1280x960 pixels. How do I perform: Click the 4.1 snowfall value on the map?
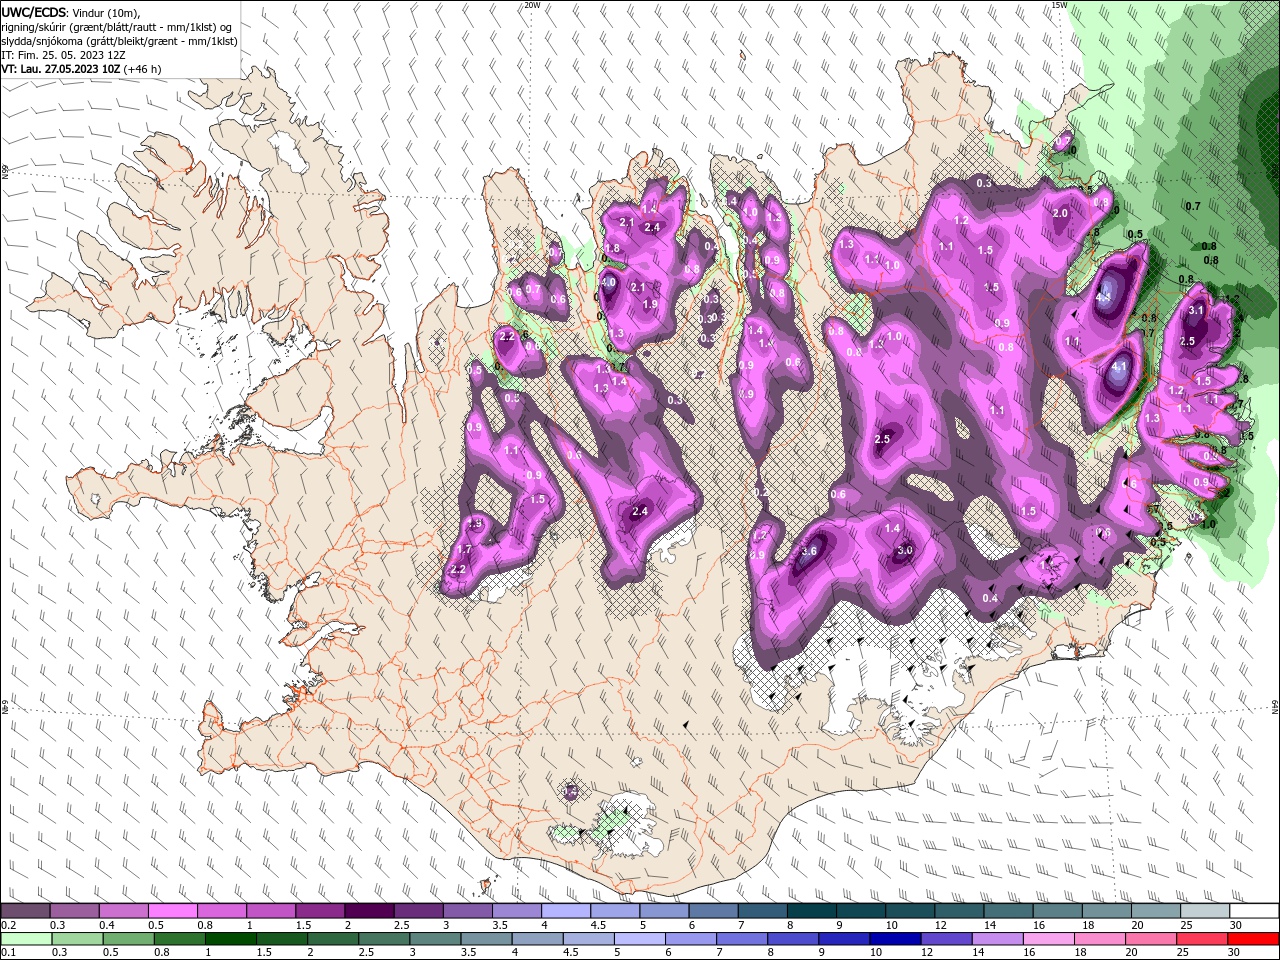click(1120, 367)
